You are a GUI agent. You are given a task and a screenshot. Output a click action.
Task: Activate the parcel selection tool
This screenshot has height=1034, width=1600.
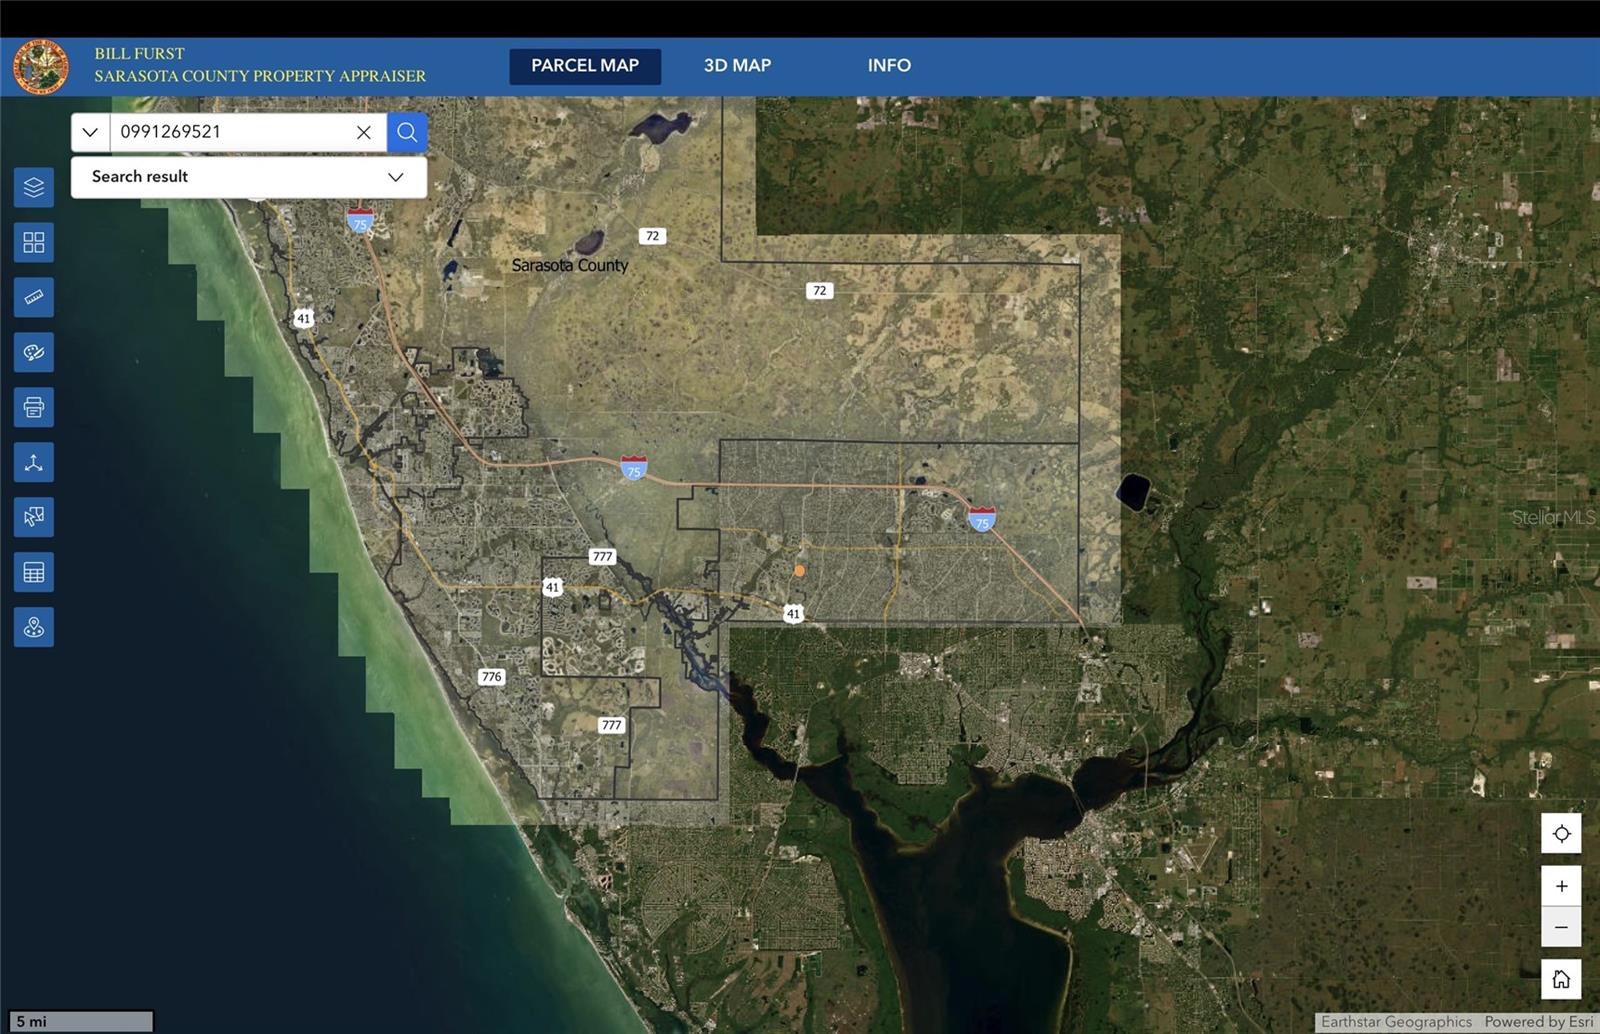(x=33, y=516)
